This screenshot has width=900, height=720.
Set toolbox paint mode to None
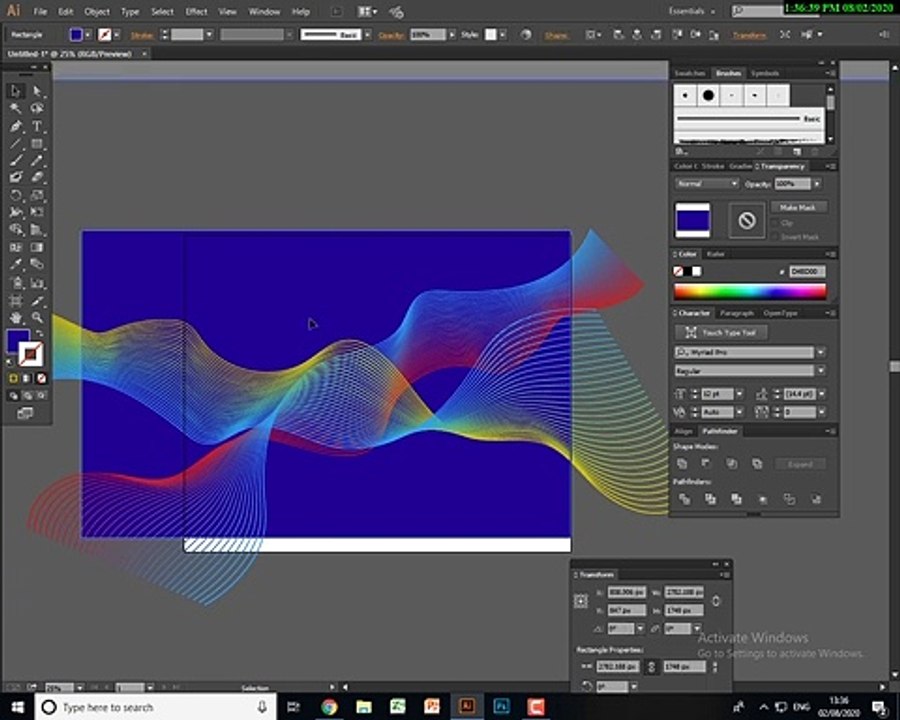41,378
